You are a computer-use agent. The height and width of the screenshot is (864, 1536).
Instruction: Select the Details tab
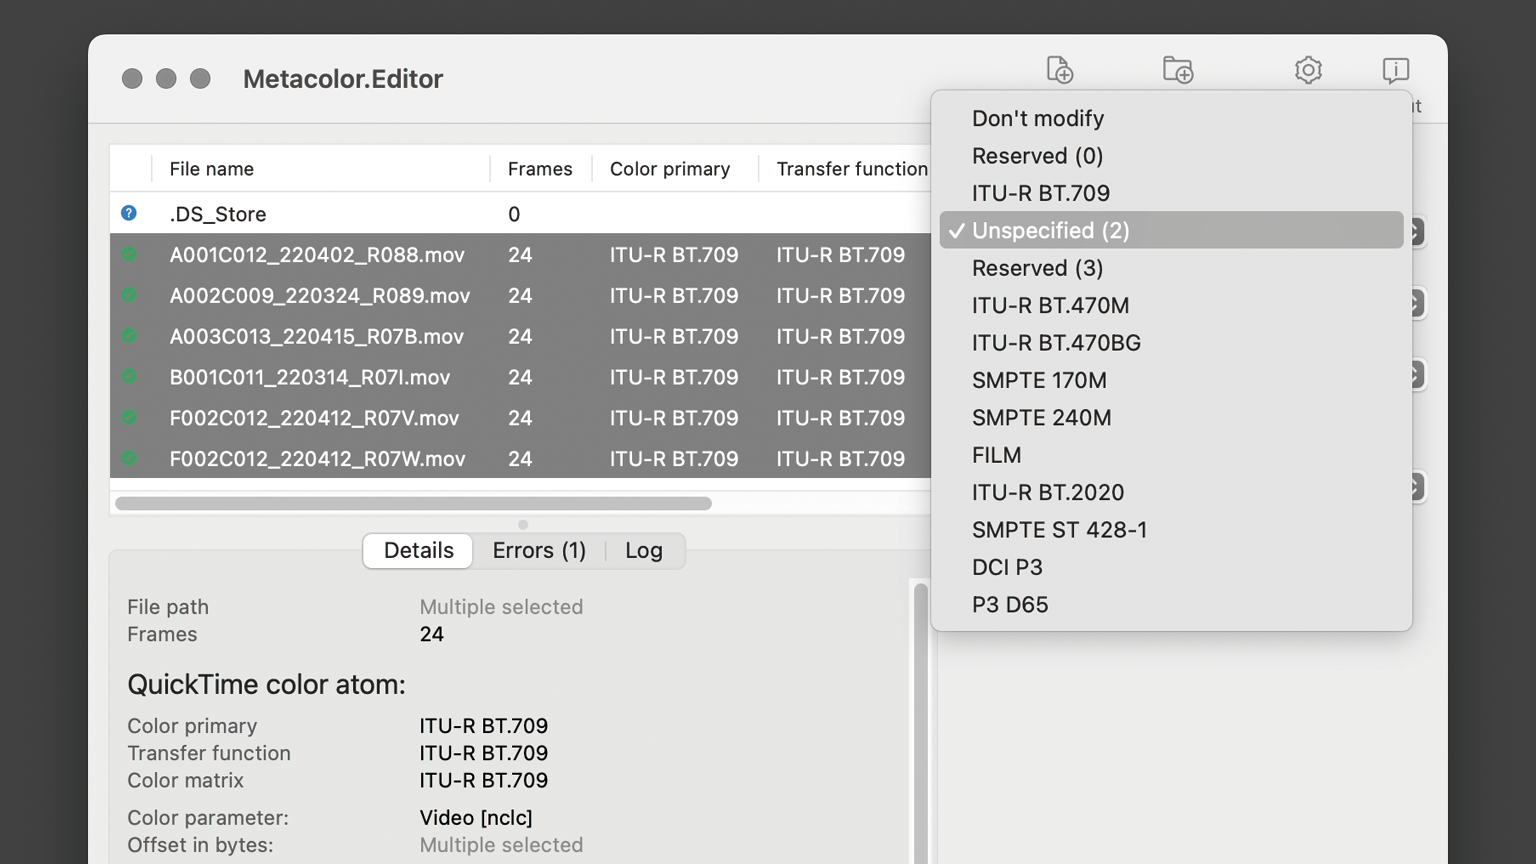pyautogui.click(x=418, y=550)
